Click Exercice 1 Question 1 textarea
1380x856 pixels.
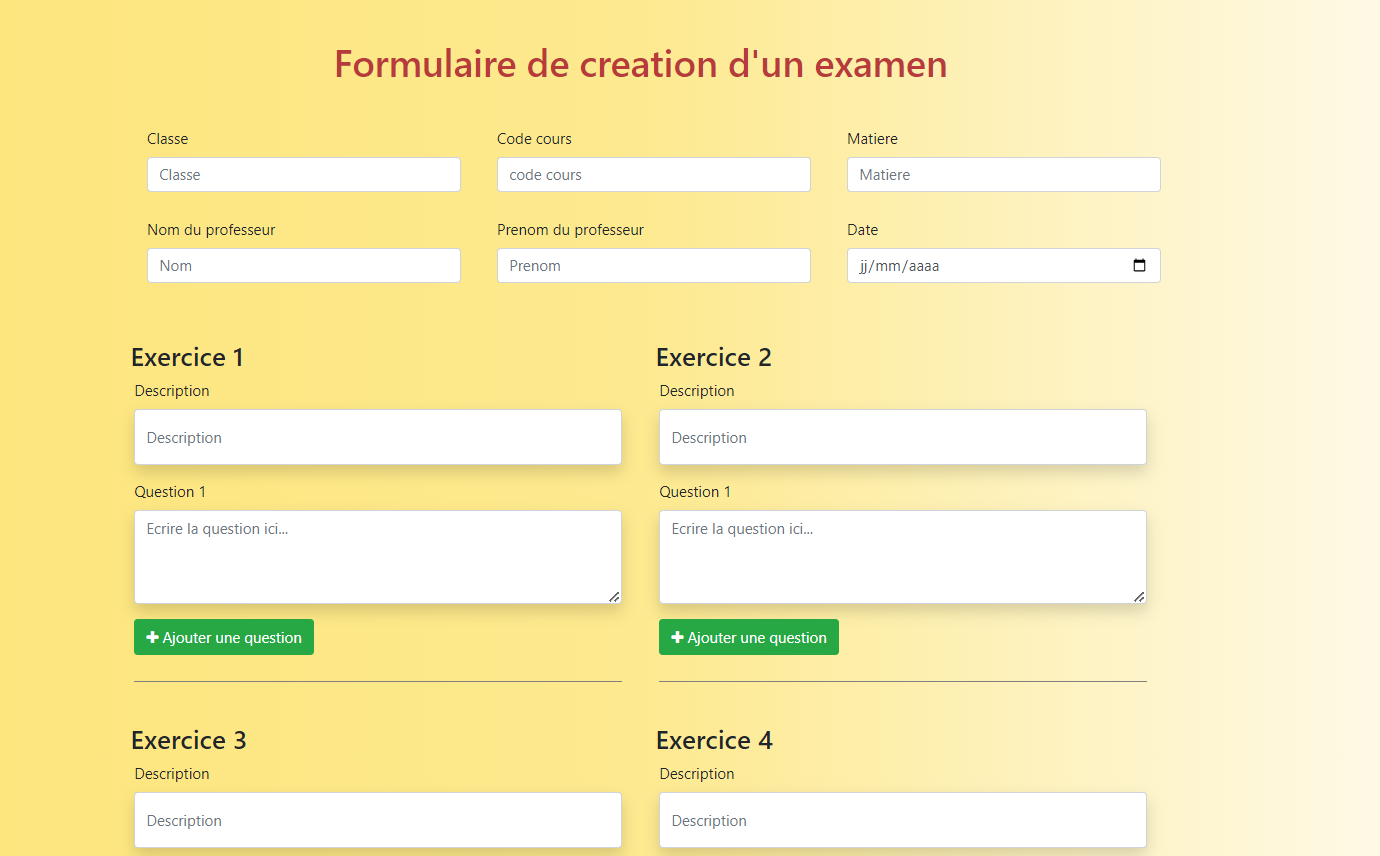[378, 557]
